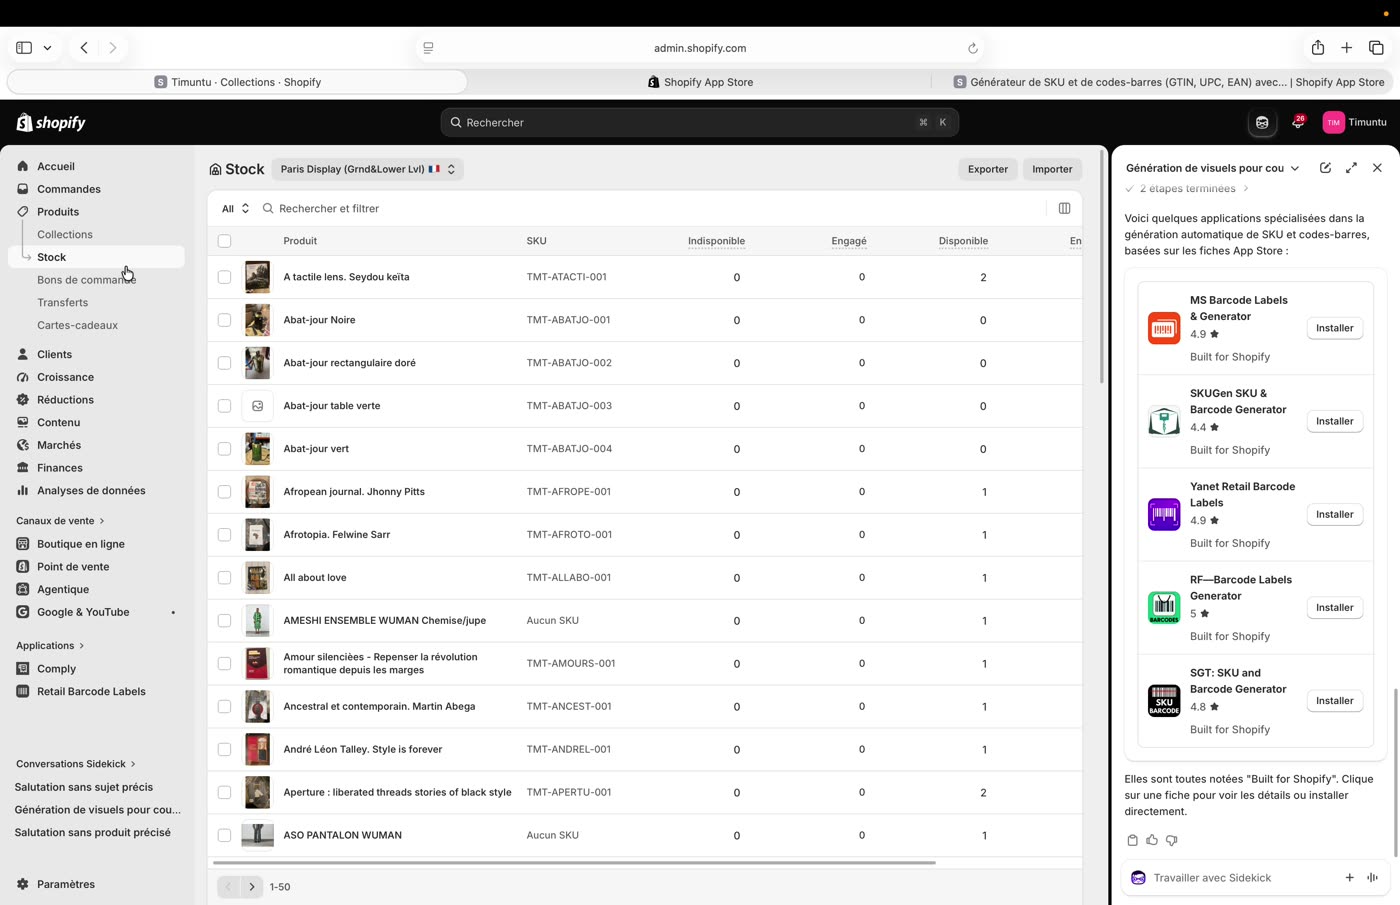The height and width of the screenshot is (905, 1400).
Task: Click the column settings icon in table toolbar
Action: pyautogui.click(x=1064, y=208)
